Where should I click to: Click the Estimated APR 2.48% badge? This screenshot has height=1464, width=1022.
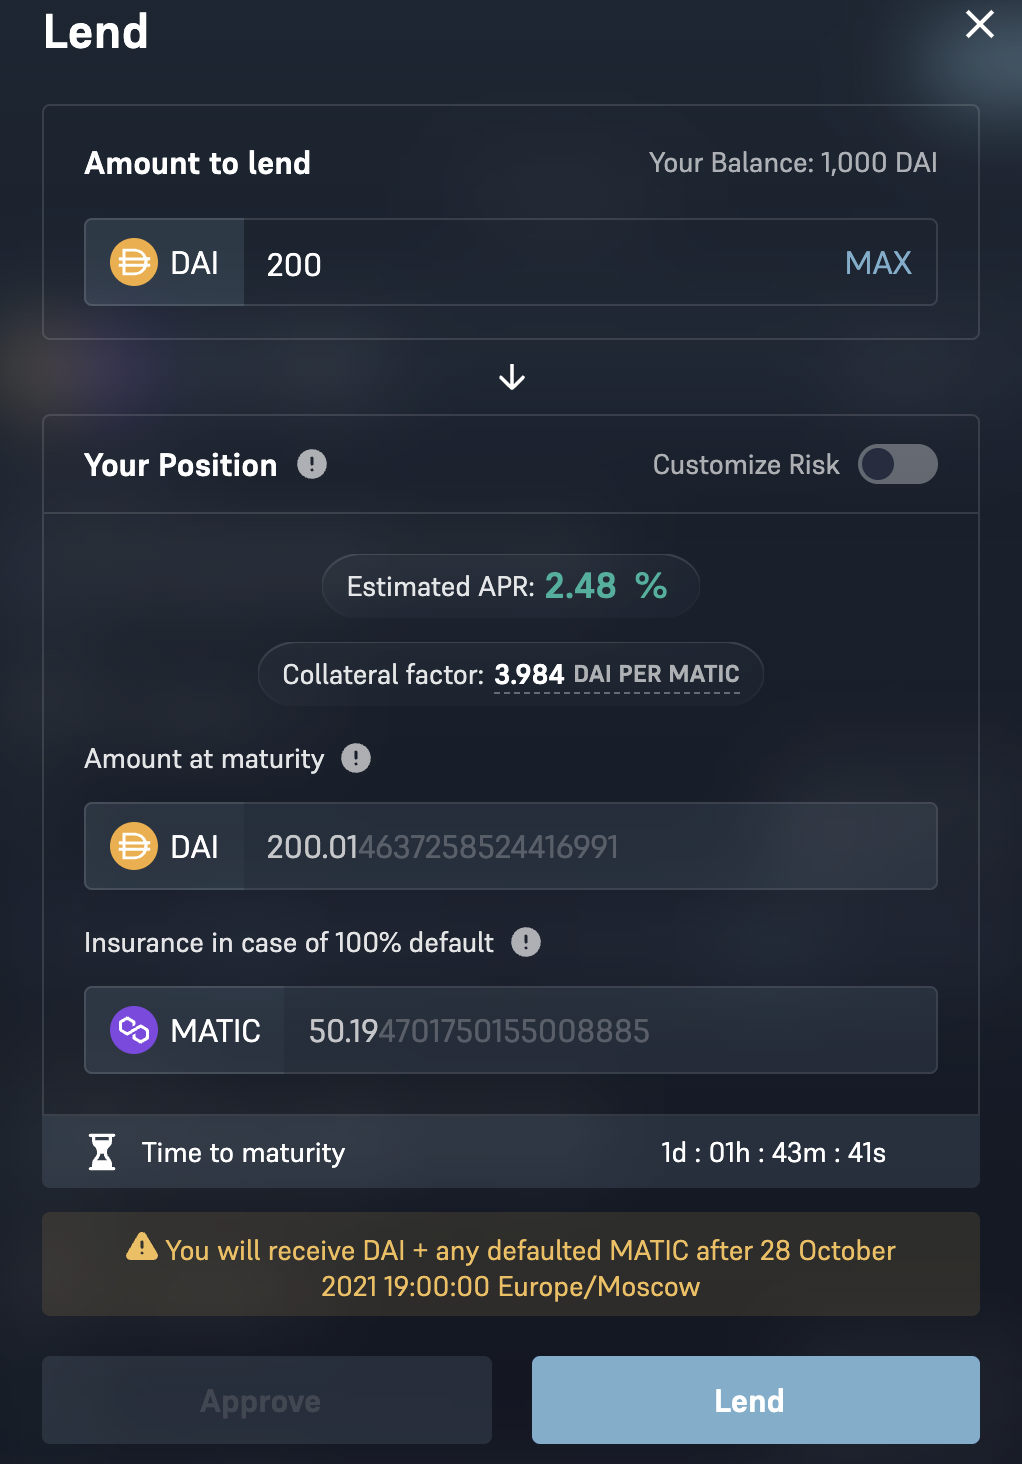[x=510, y=586]
